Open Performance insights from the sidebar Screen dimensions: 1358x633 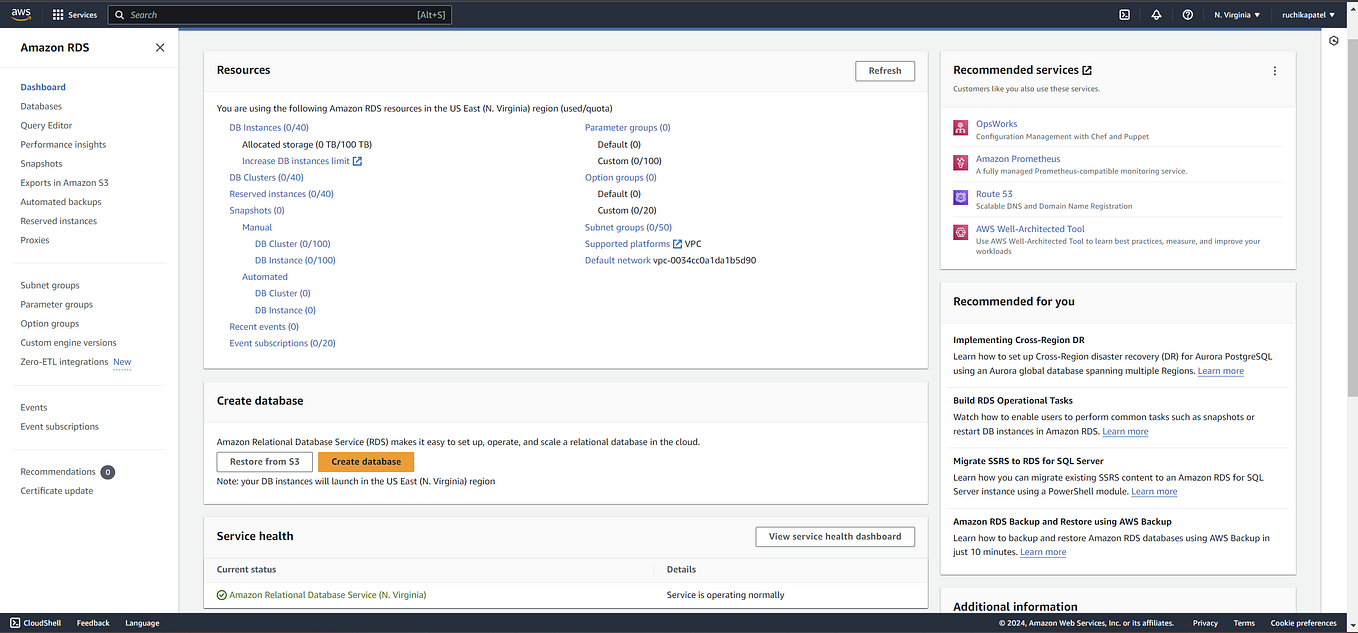pyautogui.click(x=62, y=144)
